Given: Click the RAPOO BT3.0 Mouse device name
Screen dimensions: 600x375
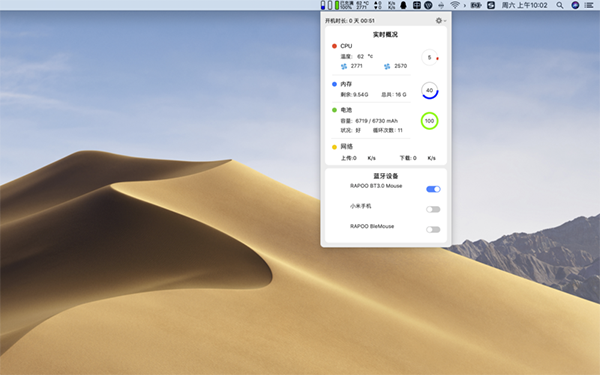Looking at the screenshot, I should [376, 186].
